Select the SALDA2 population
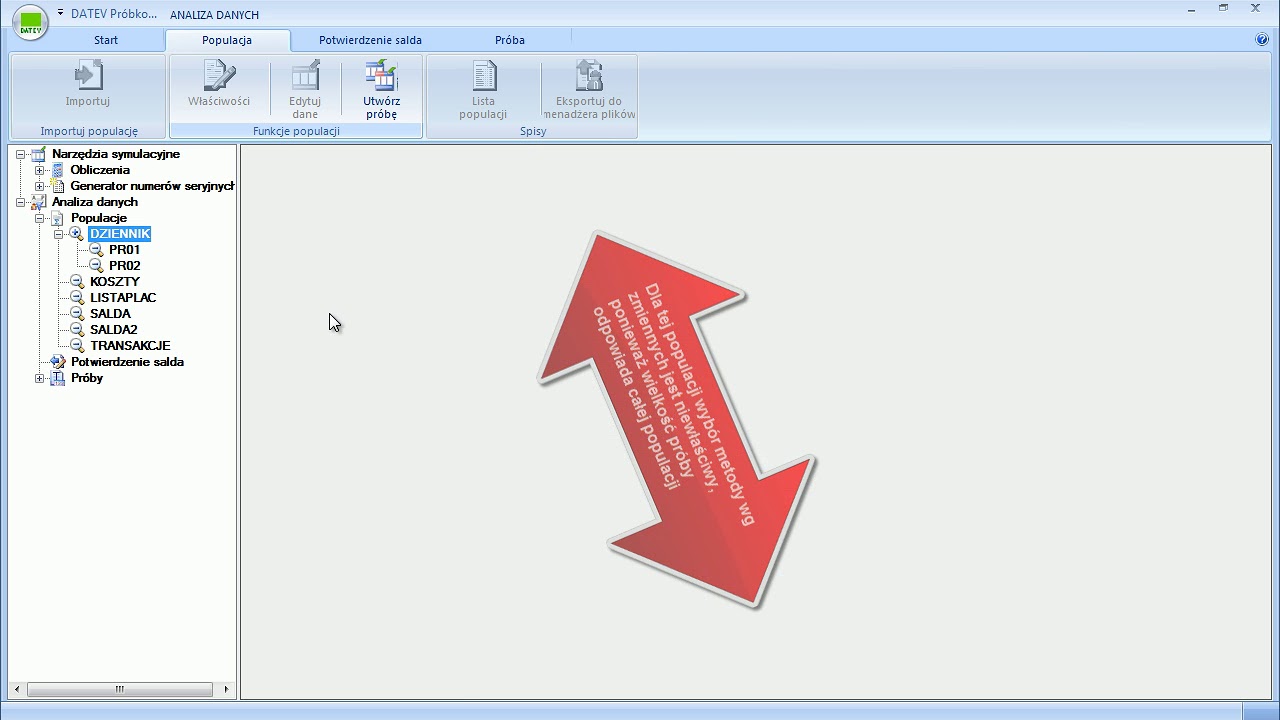The width and height of the screenshot is (1280, 720). pos(114,330)
